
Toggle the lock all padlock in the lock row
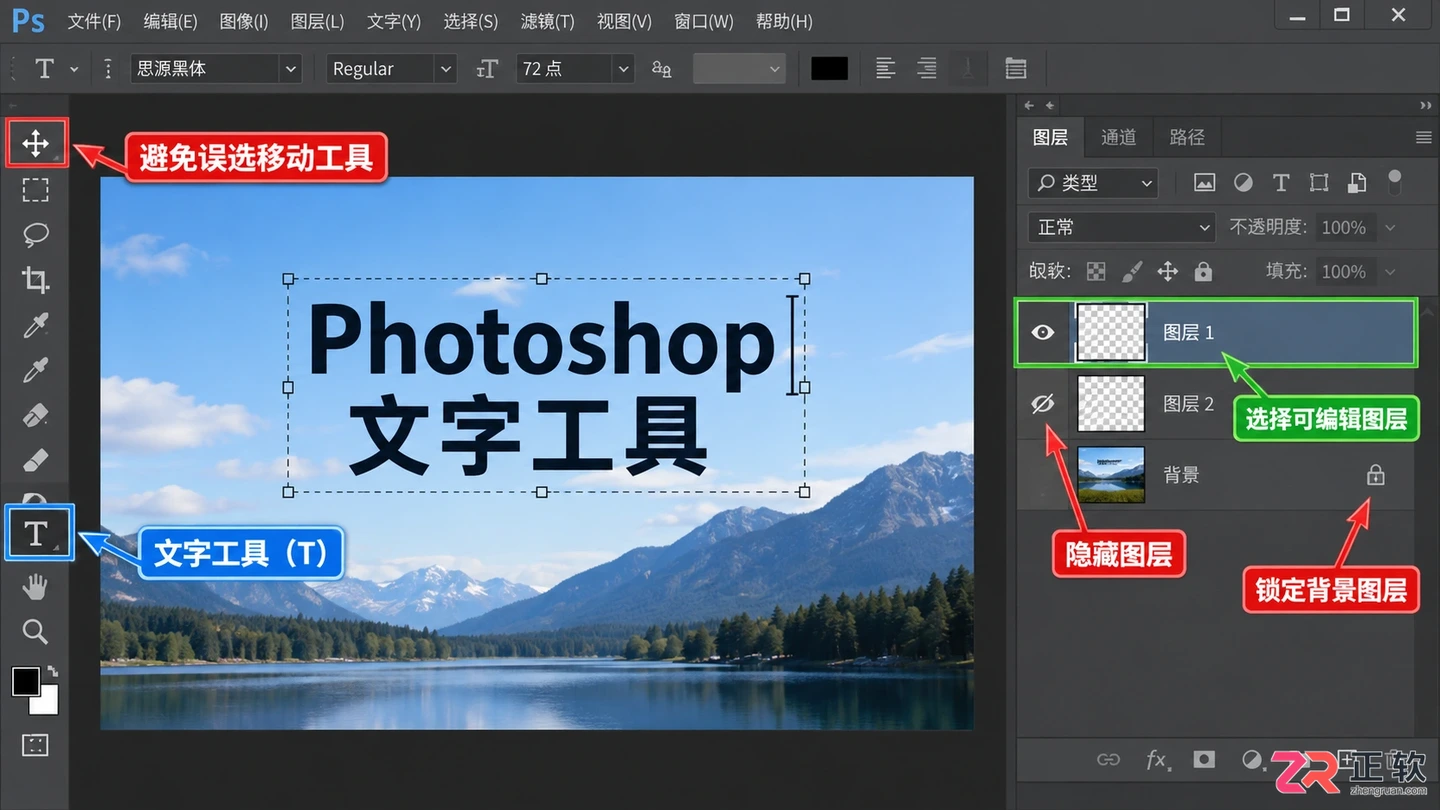(1203, 271)
